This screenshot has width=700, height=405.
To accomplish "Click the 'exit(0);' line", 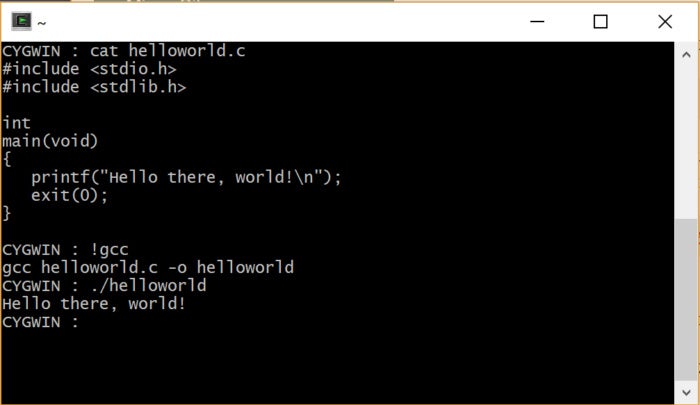I will 70,196.
